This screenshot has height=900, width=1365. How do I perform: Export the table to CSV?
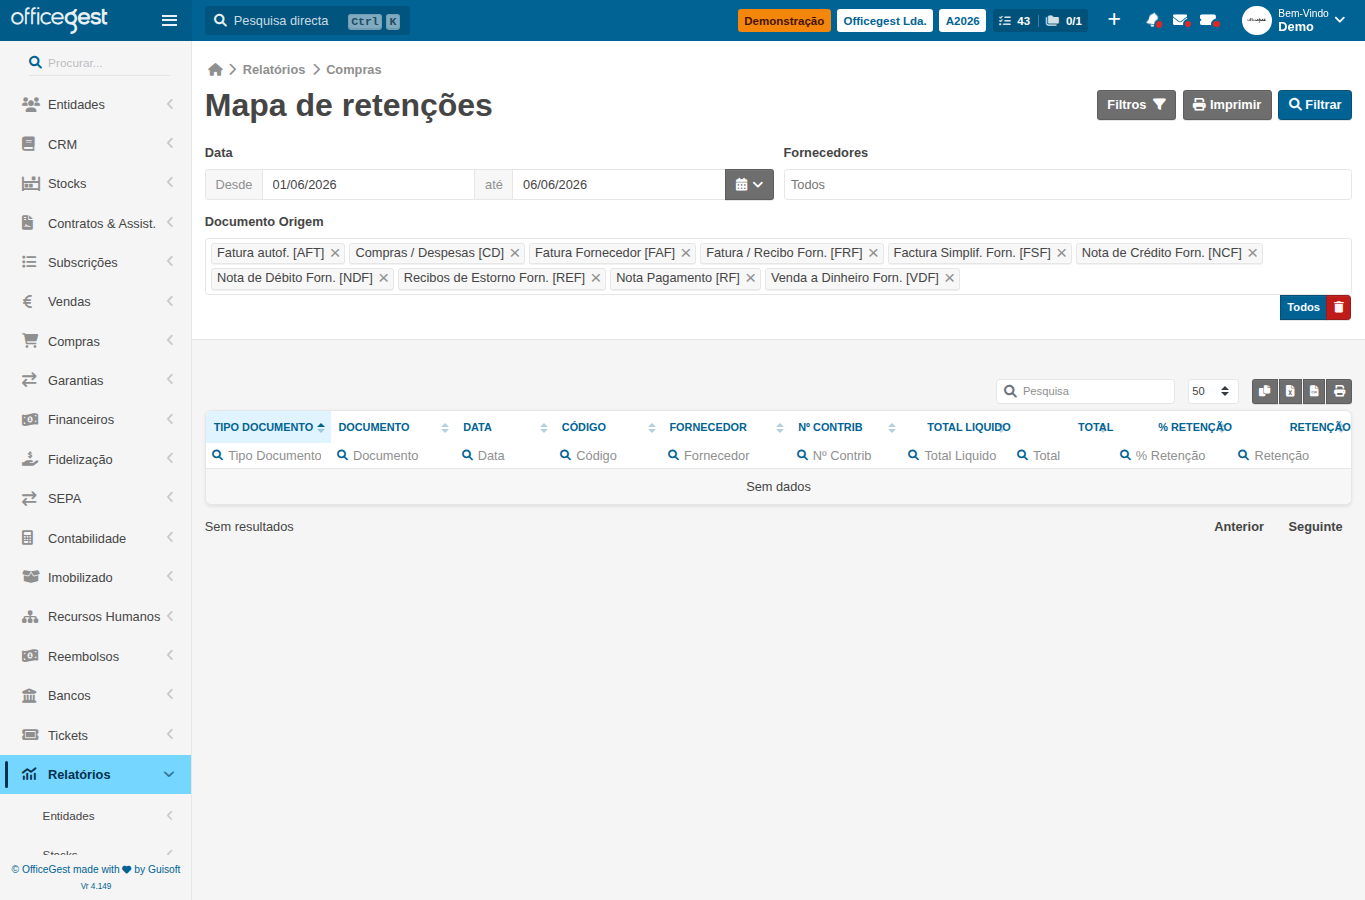pyautogui.click(x=1314, y=391)
